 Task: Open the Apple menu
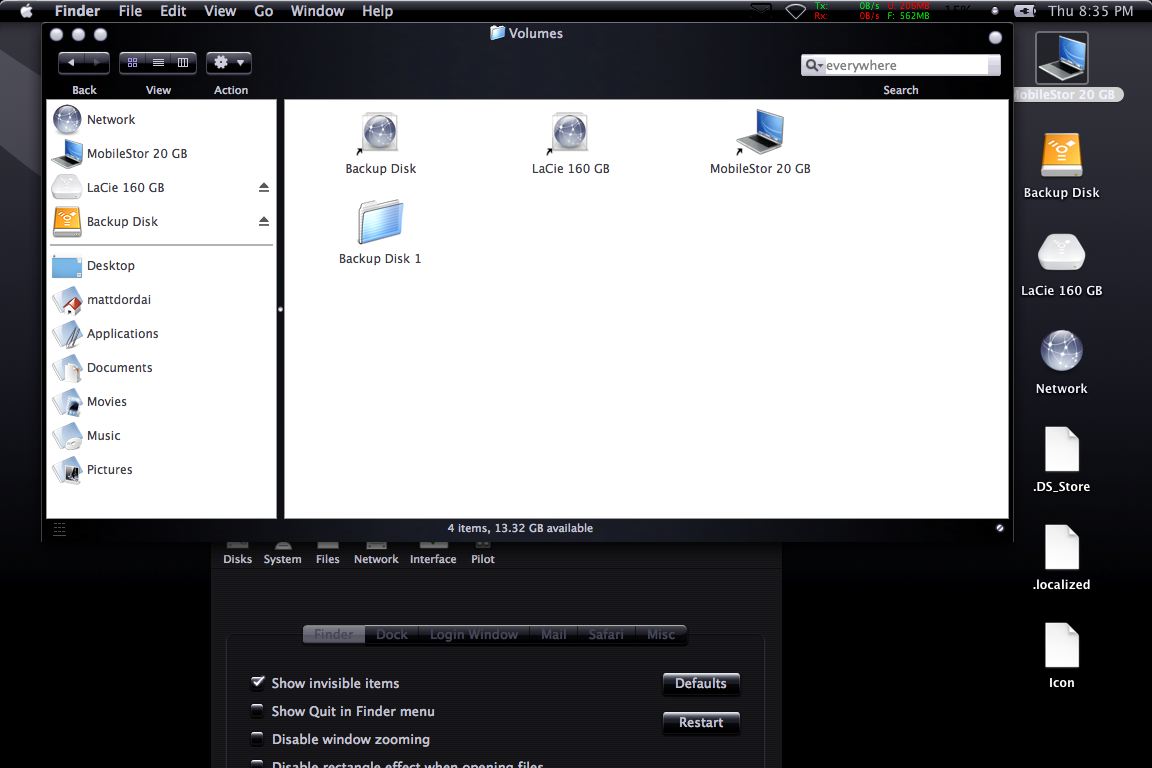[x=26, y=11]
